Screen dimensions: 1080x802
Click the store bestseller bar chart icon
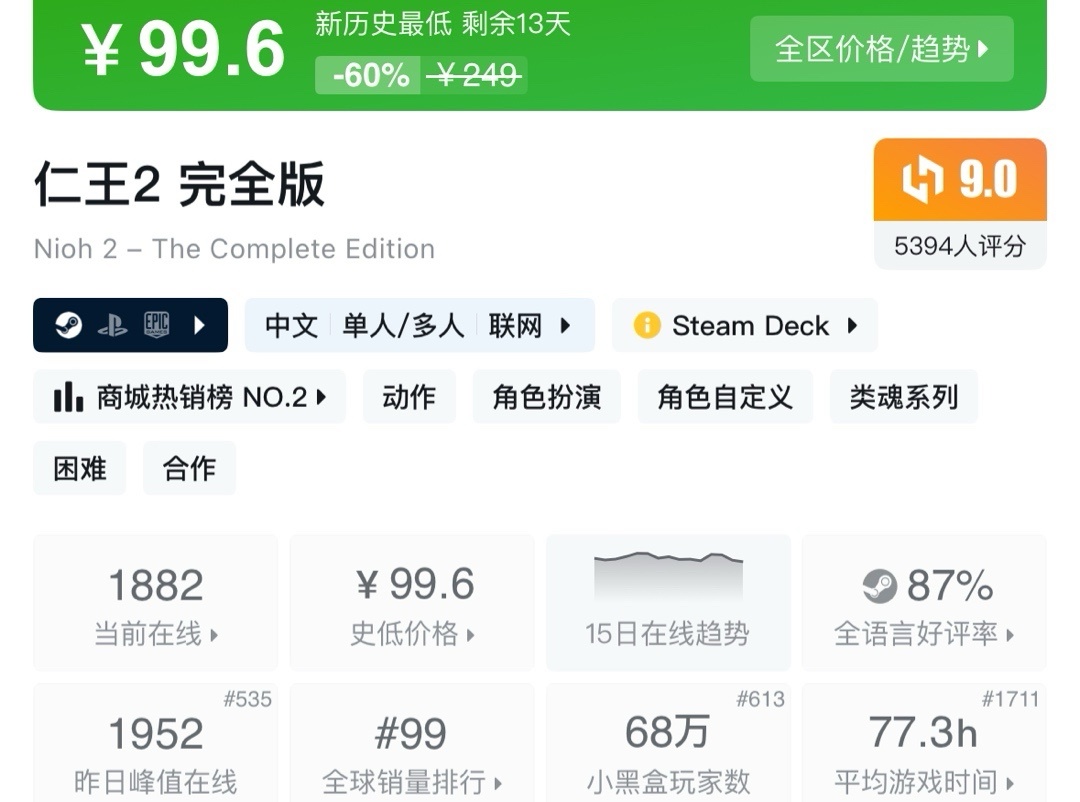coord(68,397)
